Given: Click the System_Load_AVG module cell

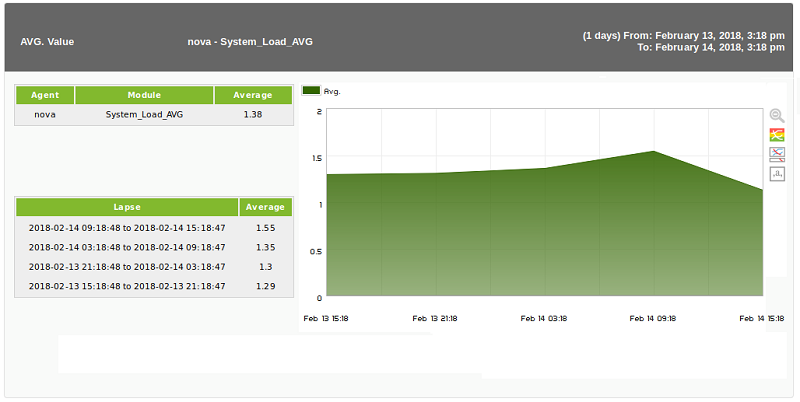Looking at the screenshot, I should pos(144,115).
